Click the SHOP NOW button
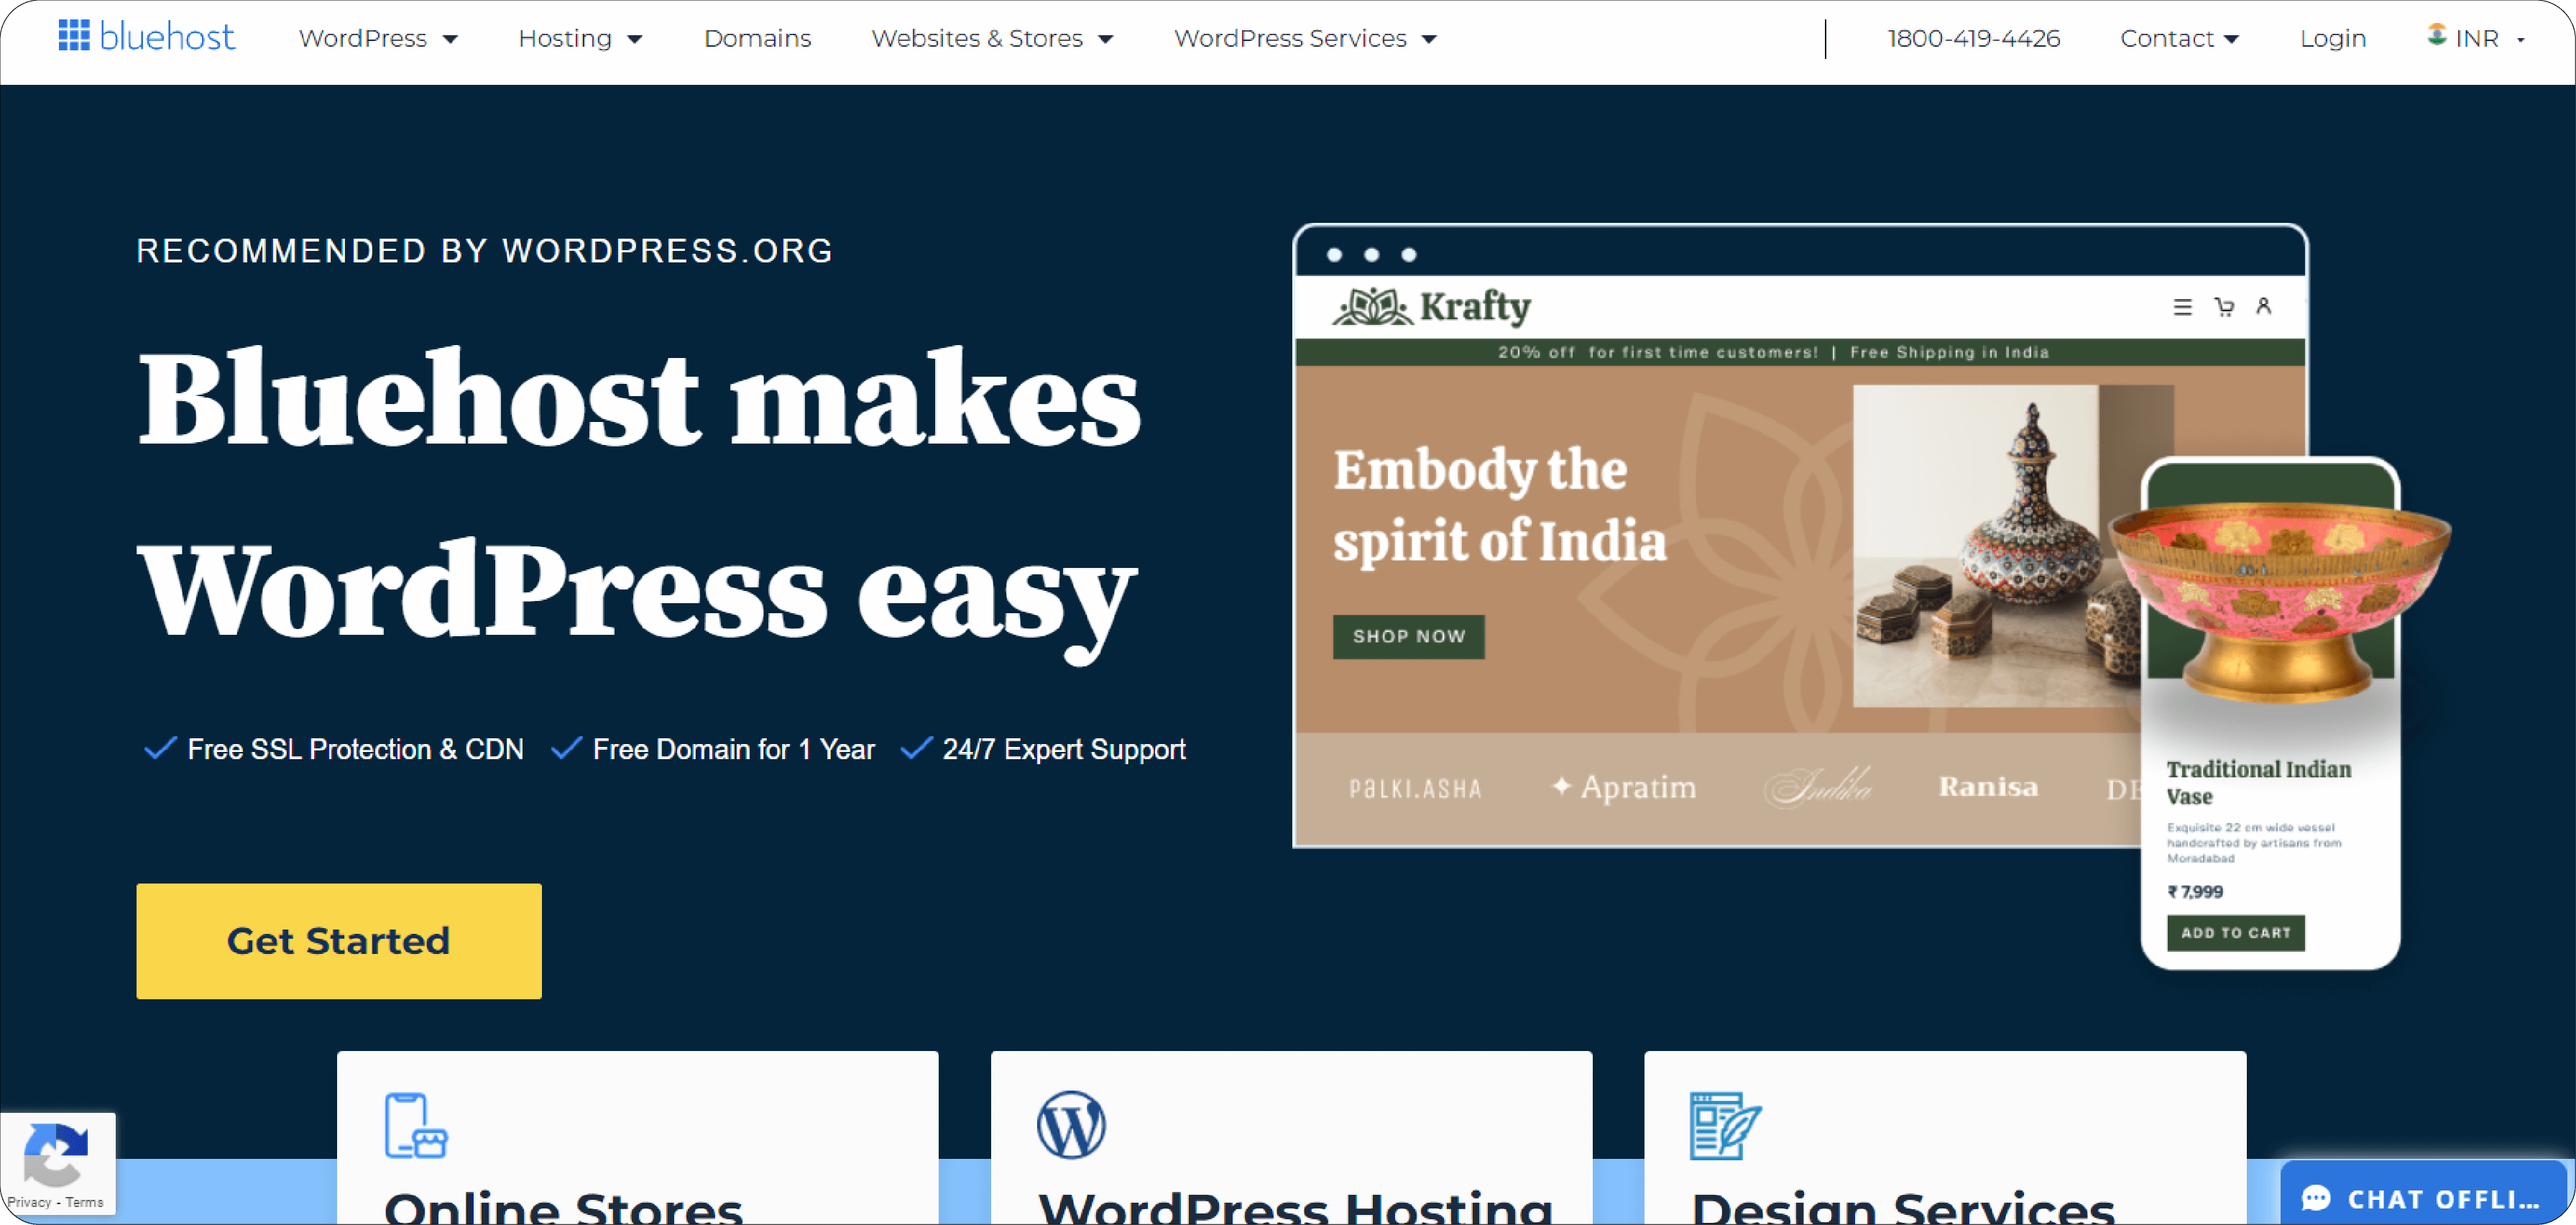 tap(1408, 636)
